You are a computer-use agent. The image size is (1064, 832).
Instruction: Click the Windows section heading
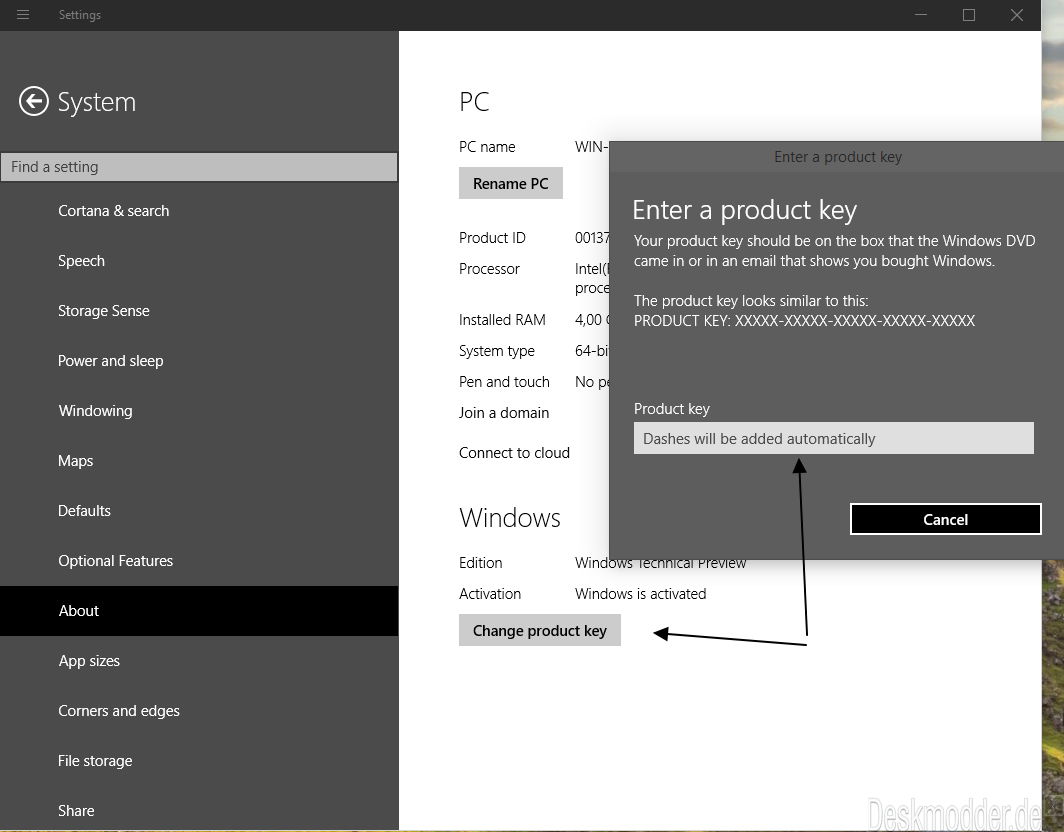tap(510, 518)
